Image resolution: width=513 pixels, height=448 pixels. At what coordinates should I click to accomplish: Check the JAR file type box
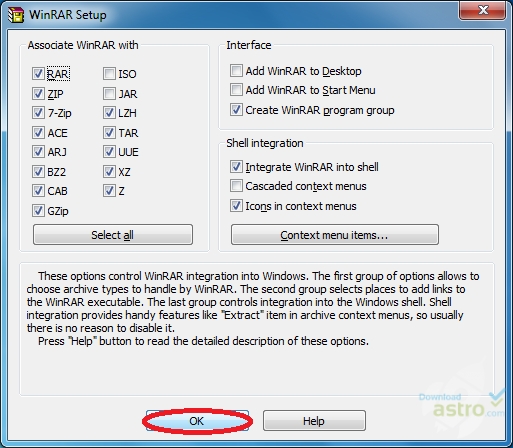pyautogui.click(x=109, y=94)
